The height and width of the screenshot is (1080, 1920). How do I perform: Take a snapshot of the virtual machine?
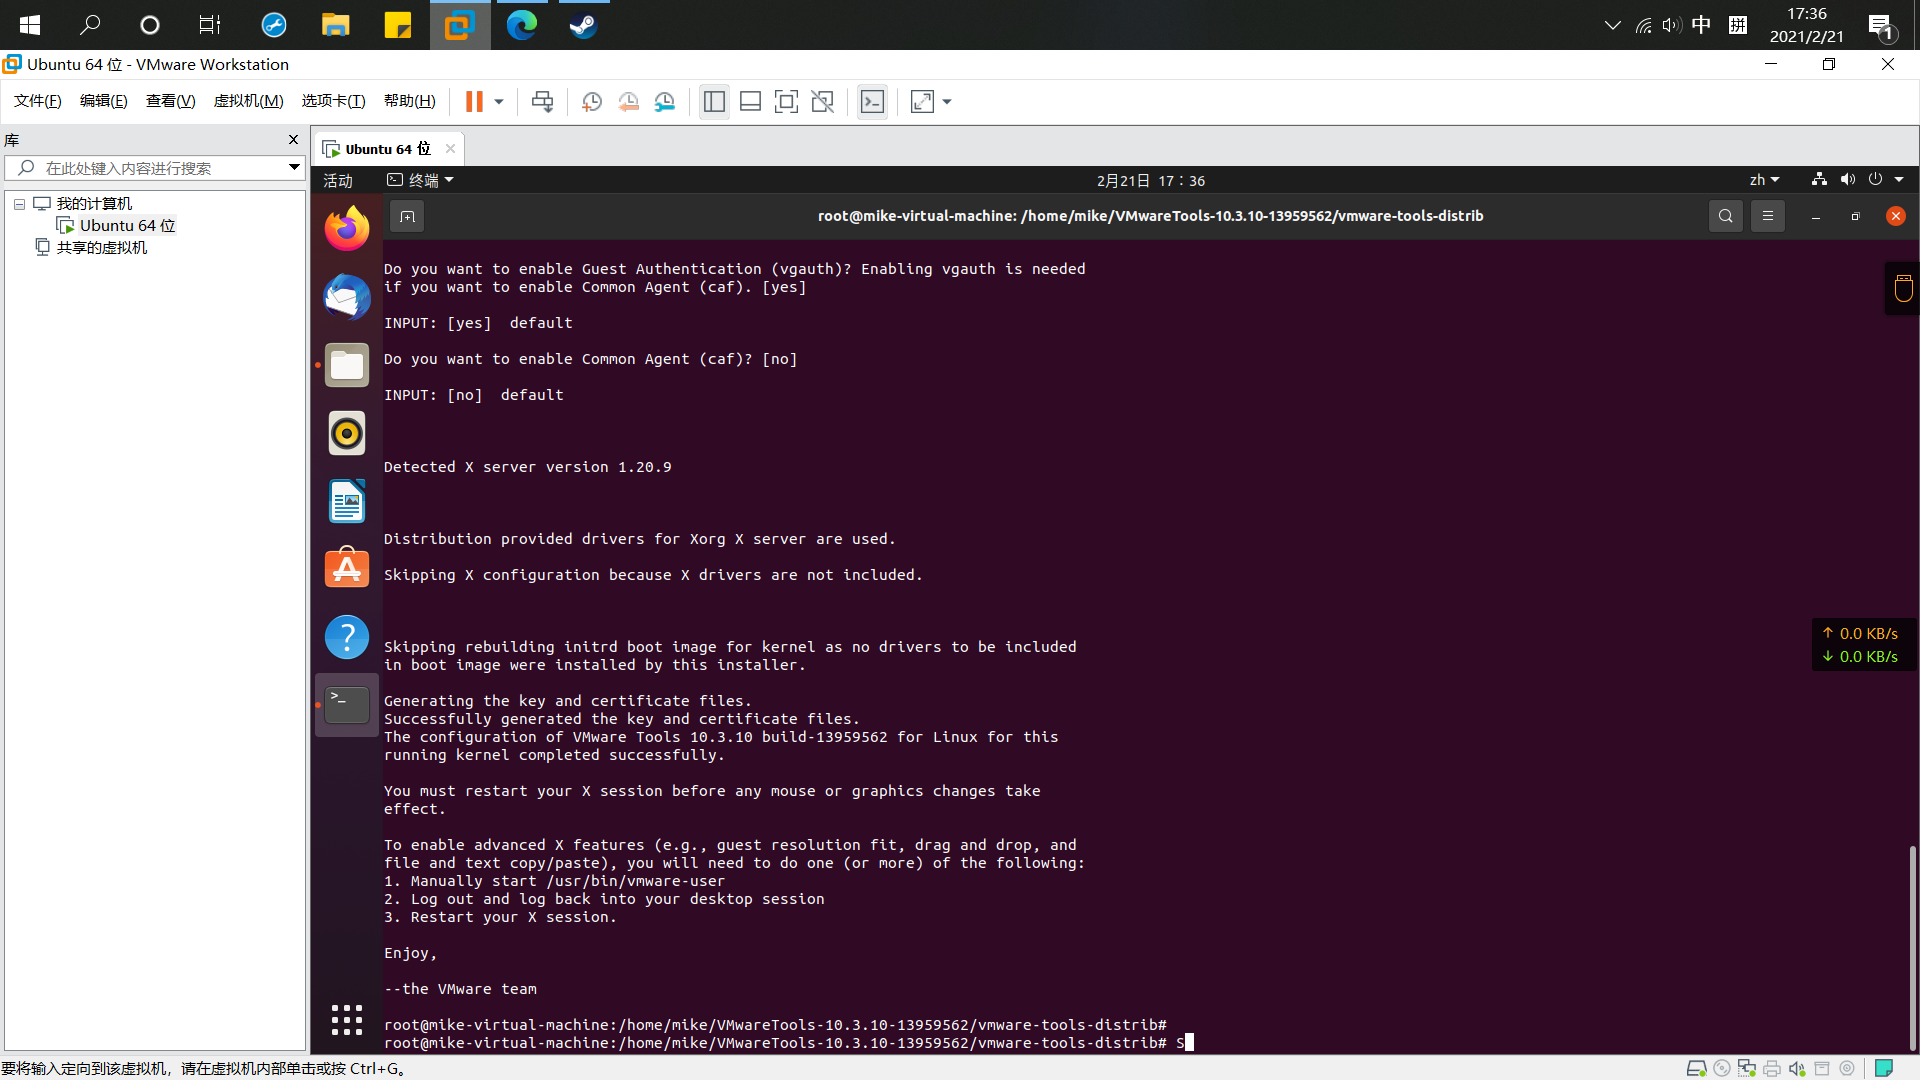click(592, 102)
